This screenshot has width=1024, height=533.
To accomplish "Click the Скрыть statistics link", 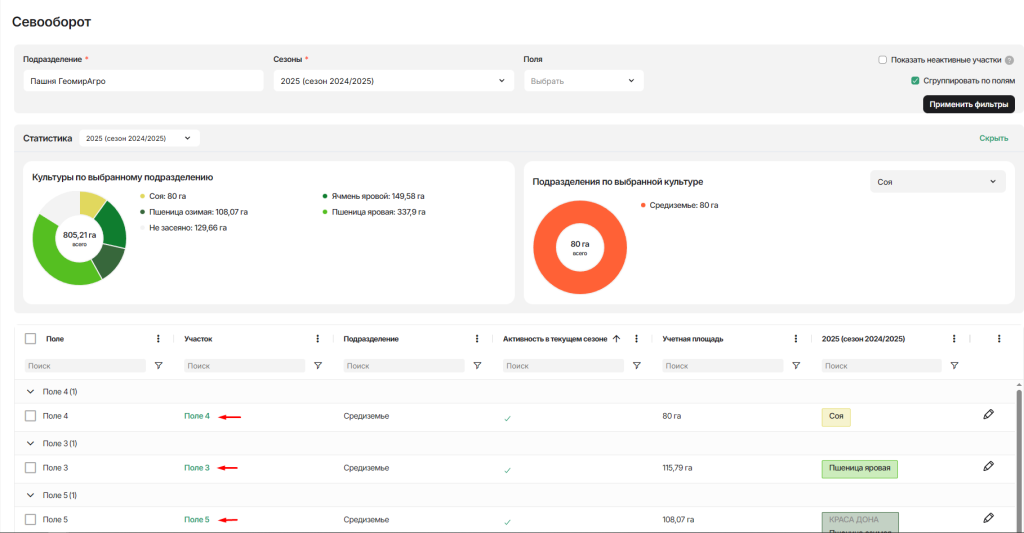I will 993,138.
